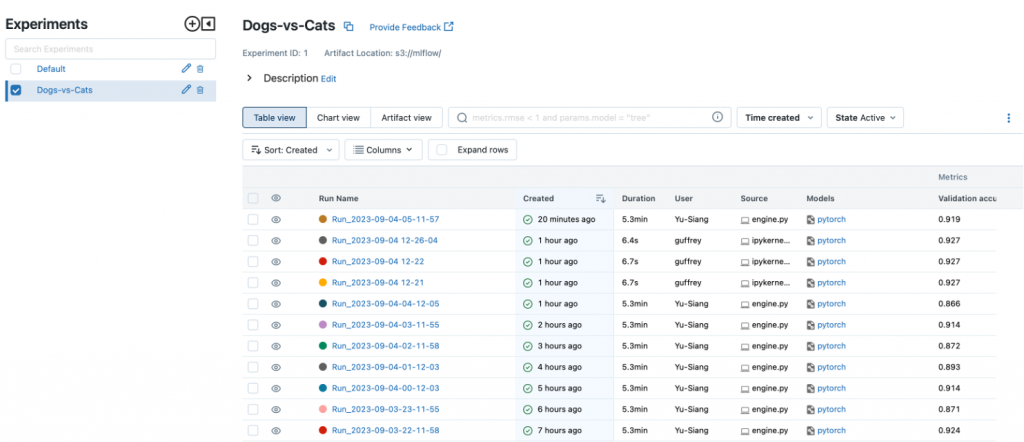Image resolution: width=1024 pixels, height=442 pixels.
Task: Switch to Artifact view tab
Action: (x=406, y=118)
